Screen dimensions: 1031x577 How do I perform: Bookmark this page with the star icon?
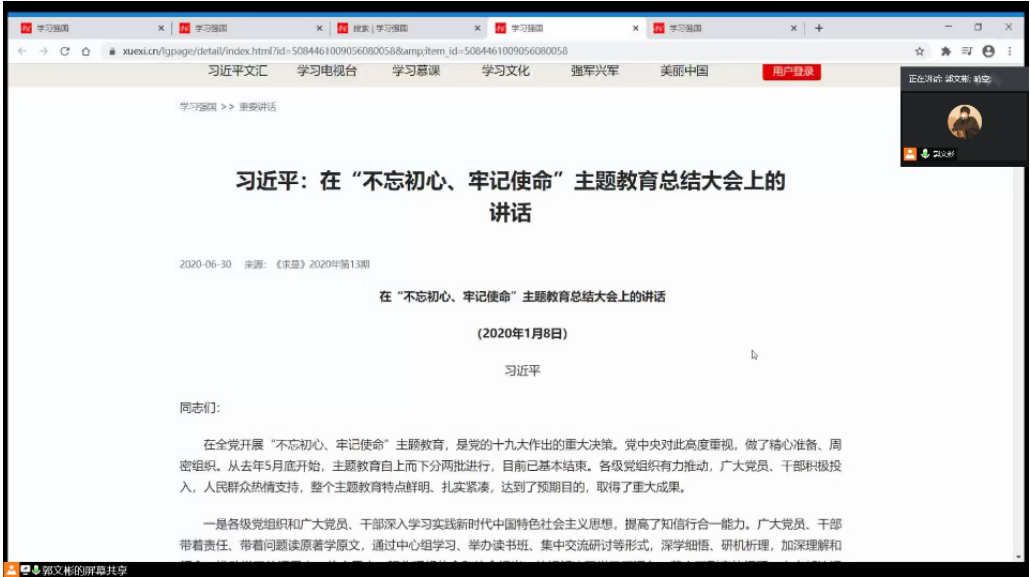(919, 51)
